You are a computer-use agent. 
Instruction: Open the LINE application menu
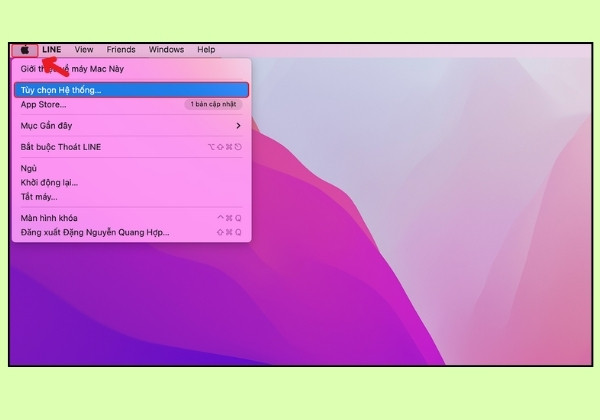click(x=52, y=50)
